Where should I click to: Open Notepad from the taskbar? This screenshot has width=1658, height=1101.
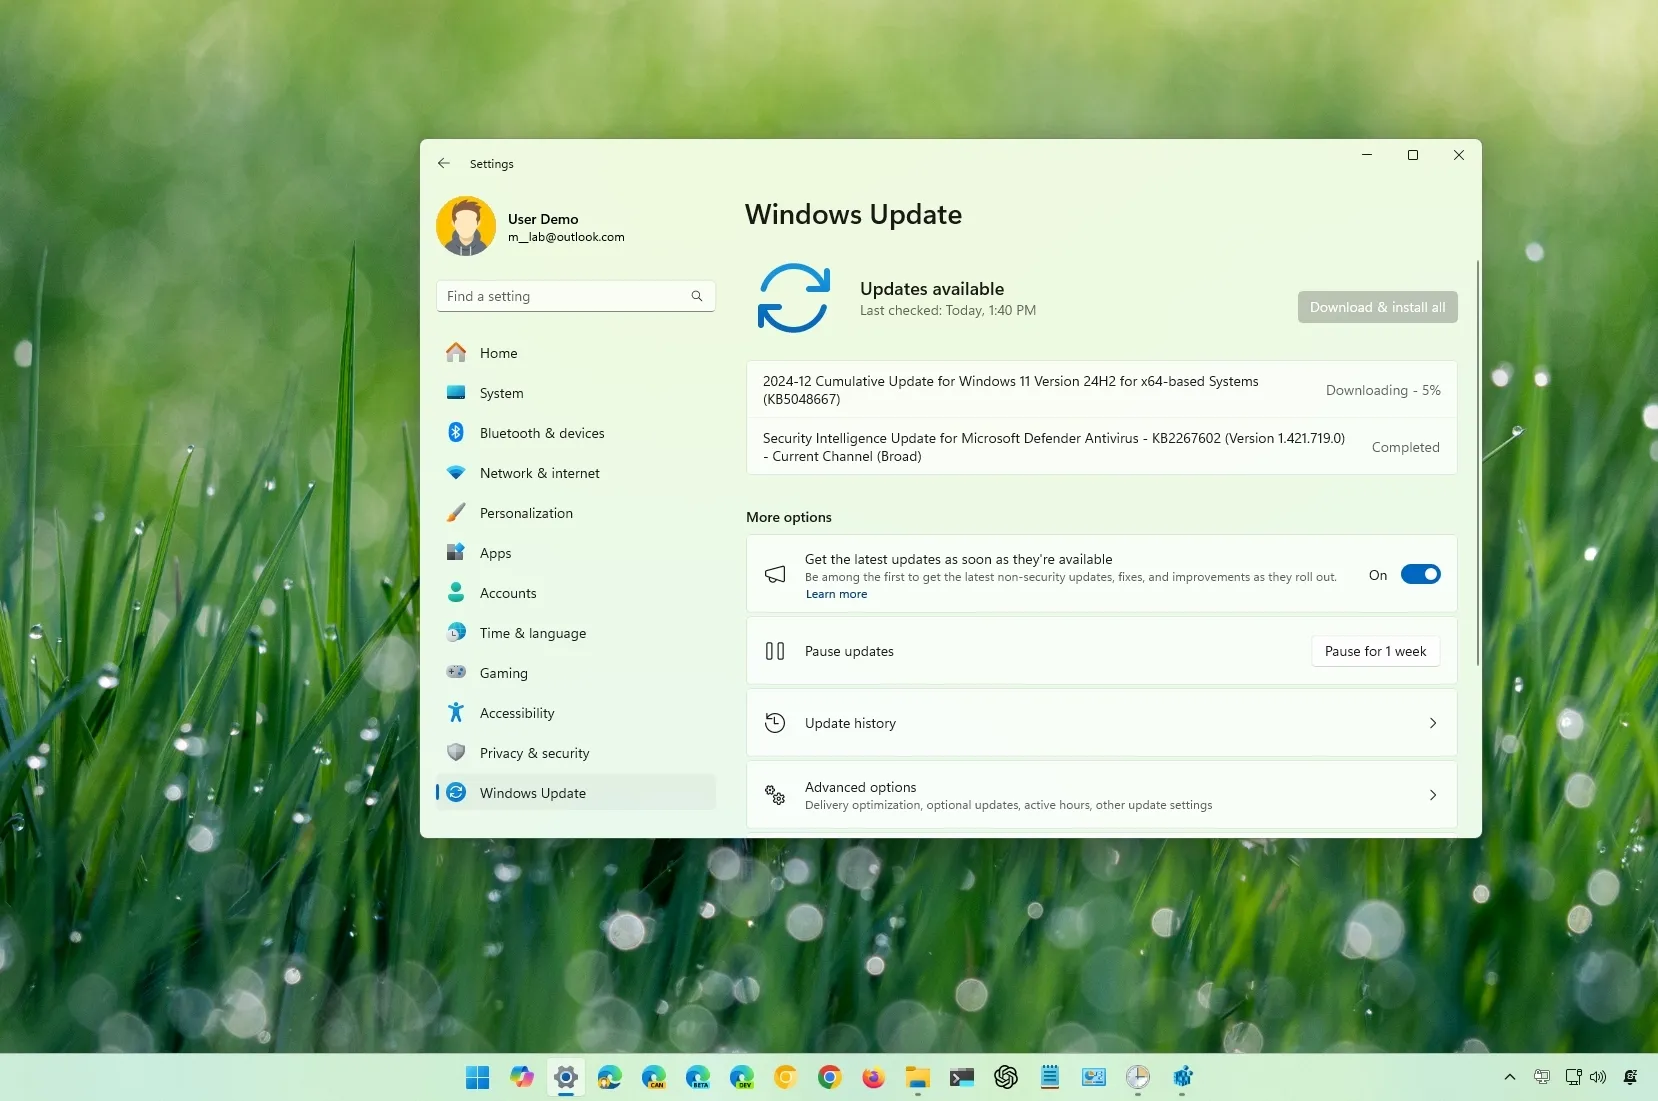click(x=1050, y=1077)
